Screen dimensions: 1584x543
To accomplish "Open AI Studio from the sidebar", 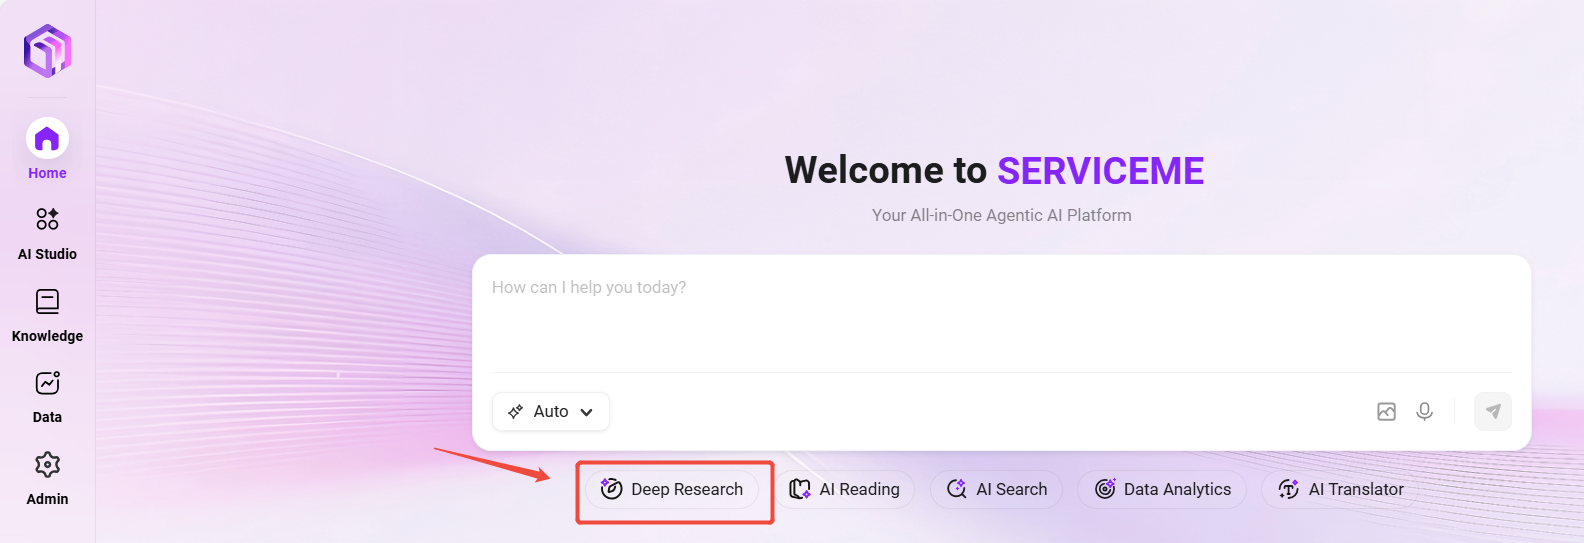I will click(47, 219).
